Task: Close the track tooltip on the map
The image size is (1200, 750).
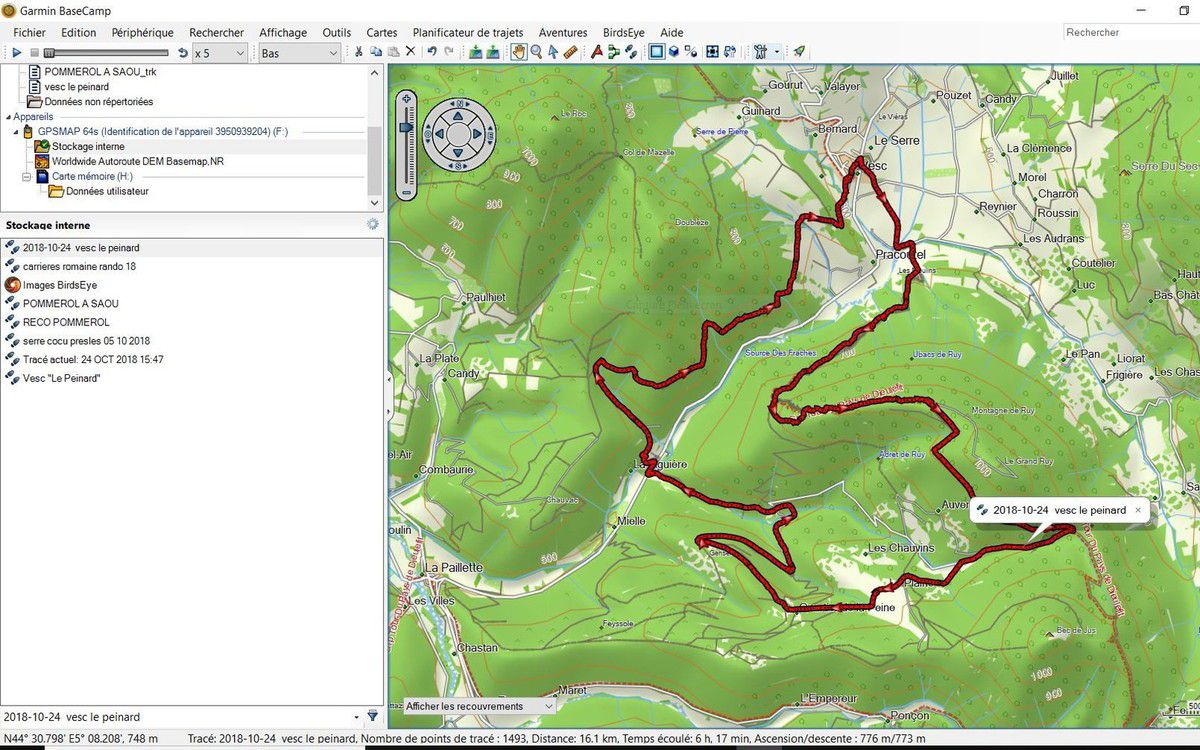Action: pos(1137,510)
